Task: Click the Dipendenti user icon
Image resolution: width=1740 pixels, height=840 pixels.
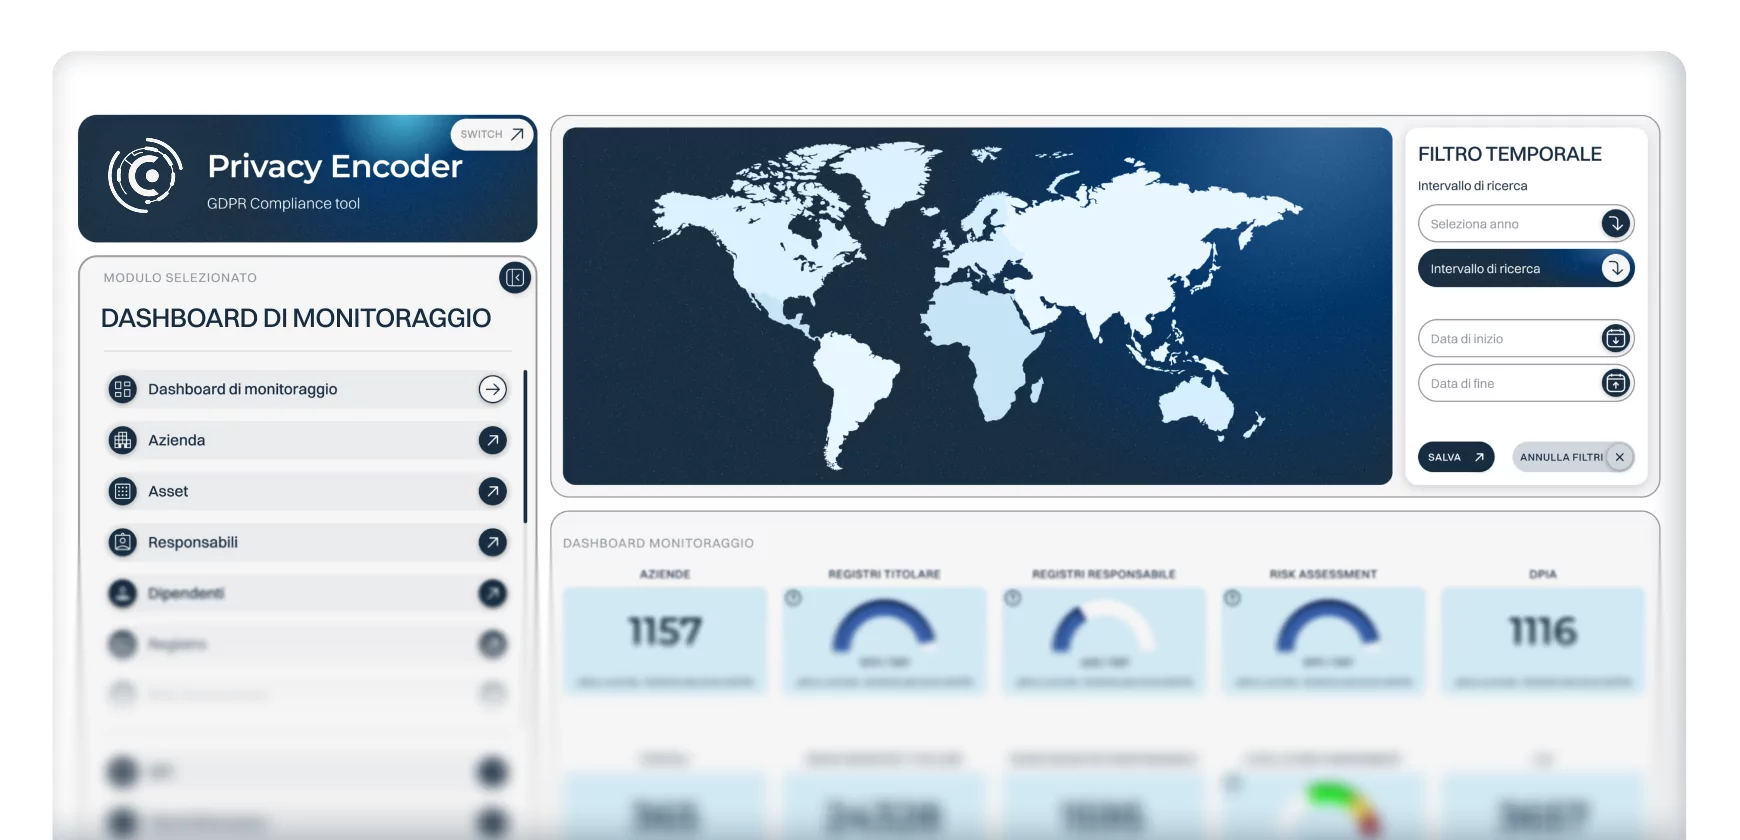Action: coord(123,593)
